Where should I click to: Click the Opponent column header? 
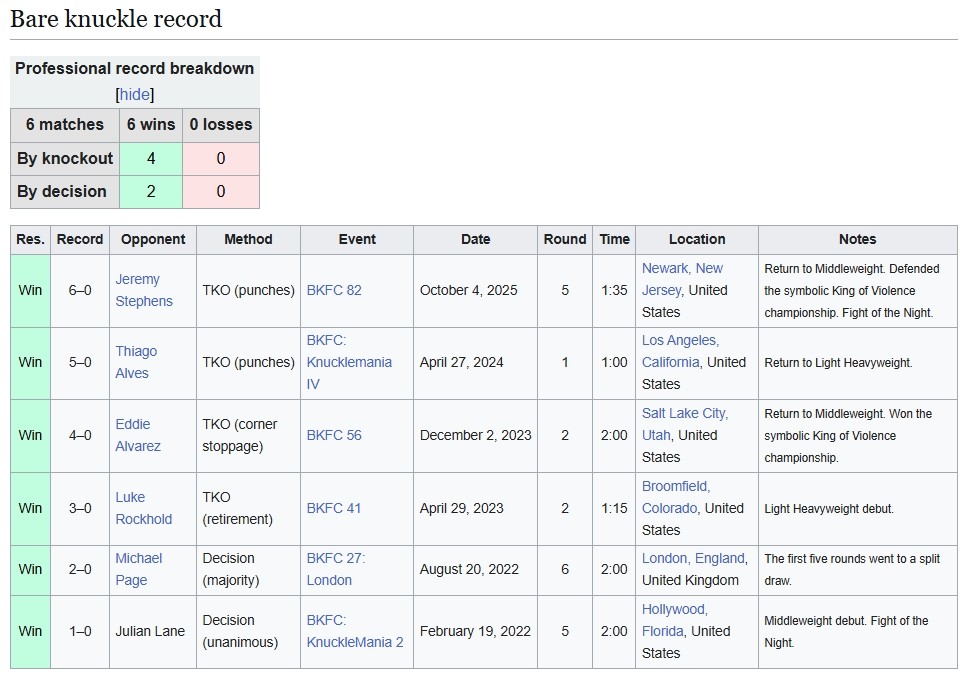coord(153,240)
